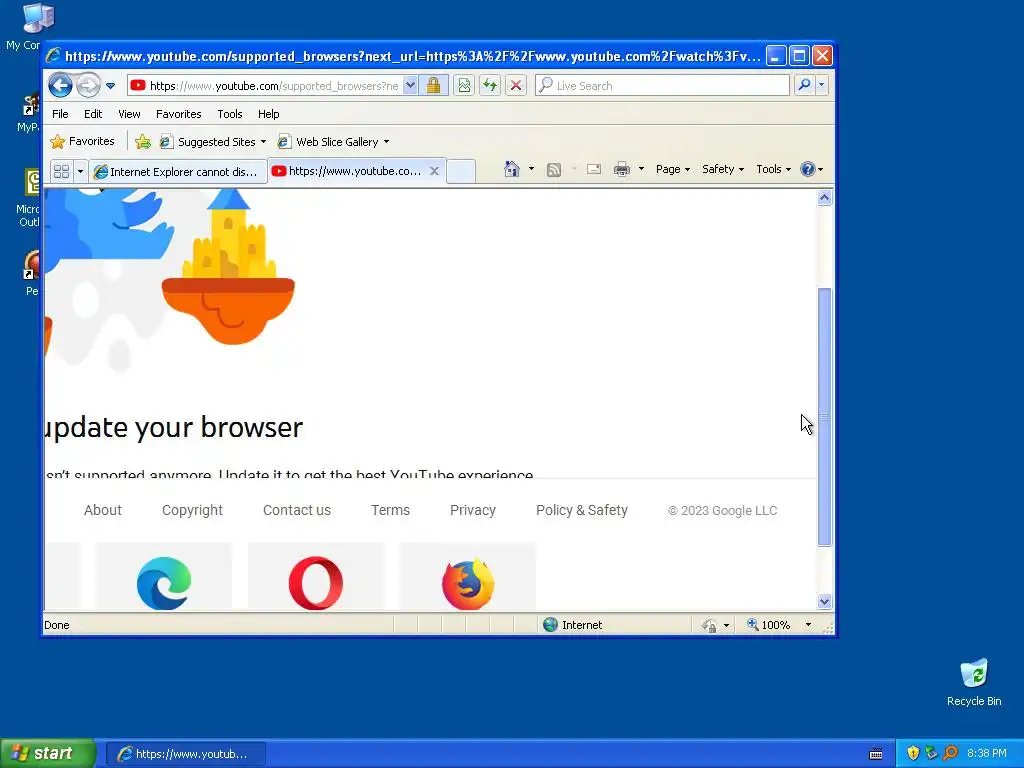
Task: Click the security shield tray icon
Action: point(913,753)
